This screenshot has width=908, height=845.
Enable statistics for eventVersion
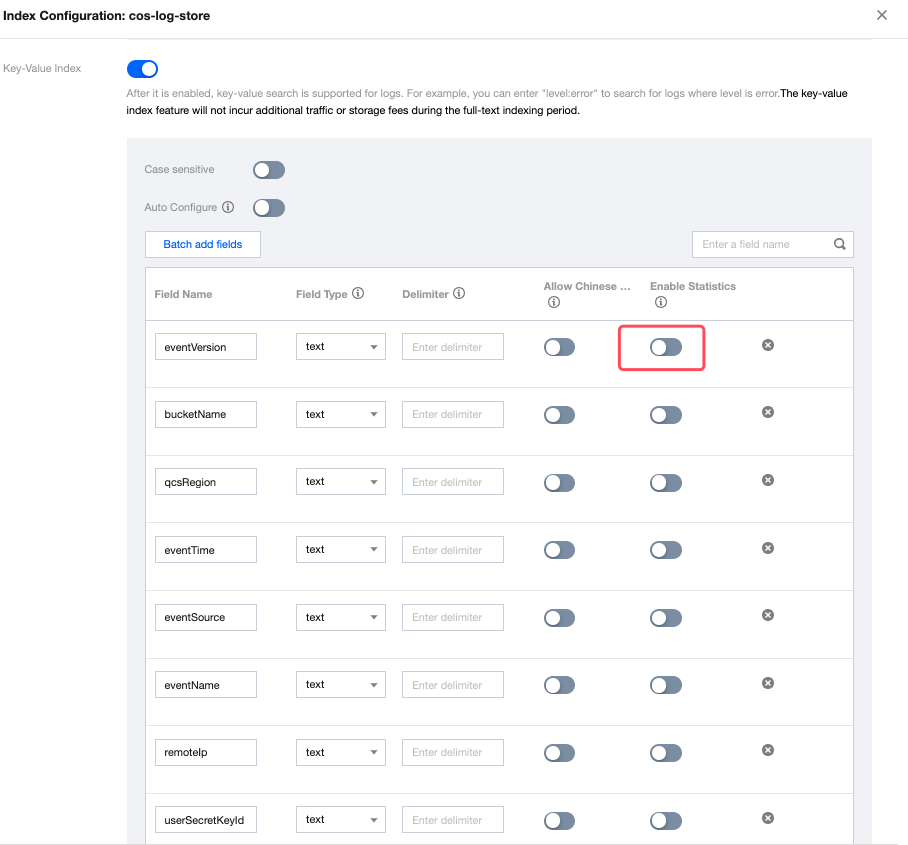pyautogui.click(x=665, y=347)
